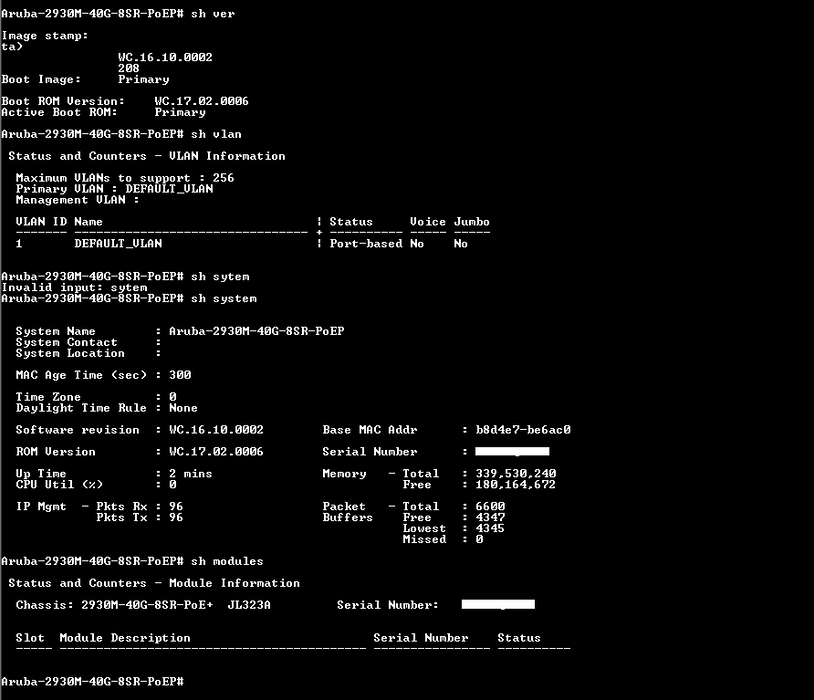This screenshot has height=700, width=814.
Task: Click 'Port-based' status value
Action: [366, 244]
